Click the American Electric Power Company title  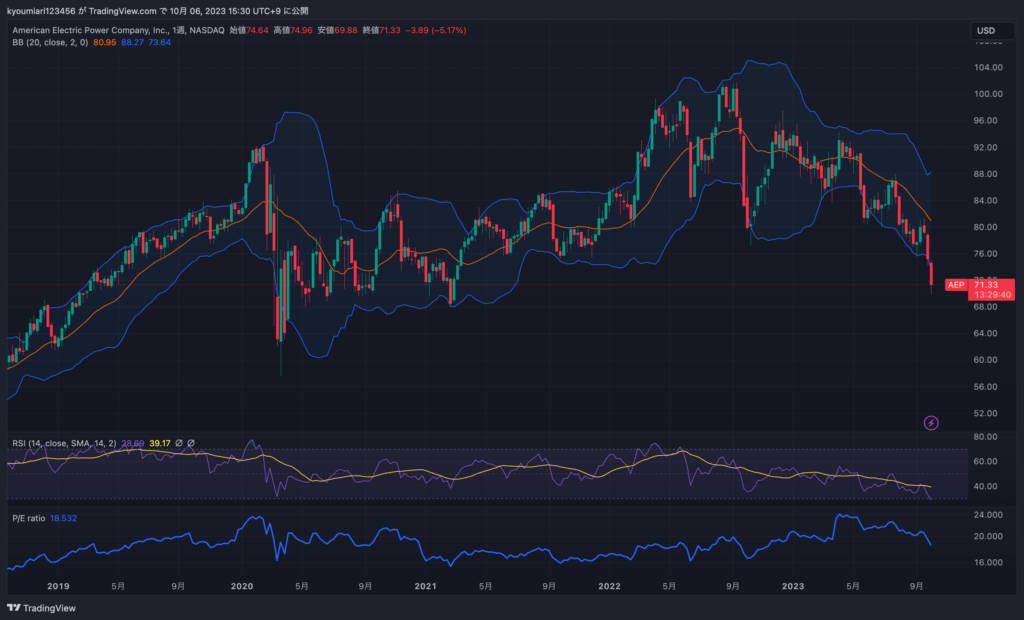click(x=91, y=30)
